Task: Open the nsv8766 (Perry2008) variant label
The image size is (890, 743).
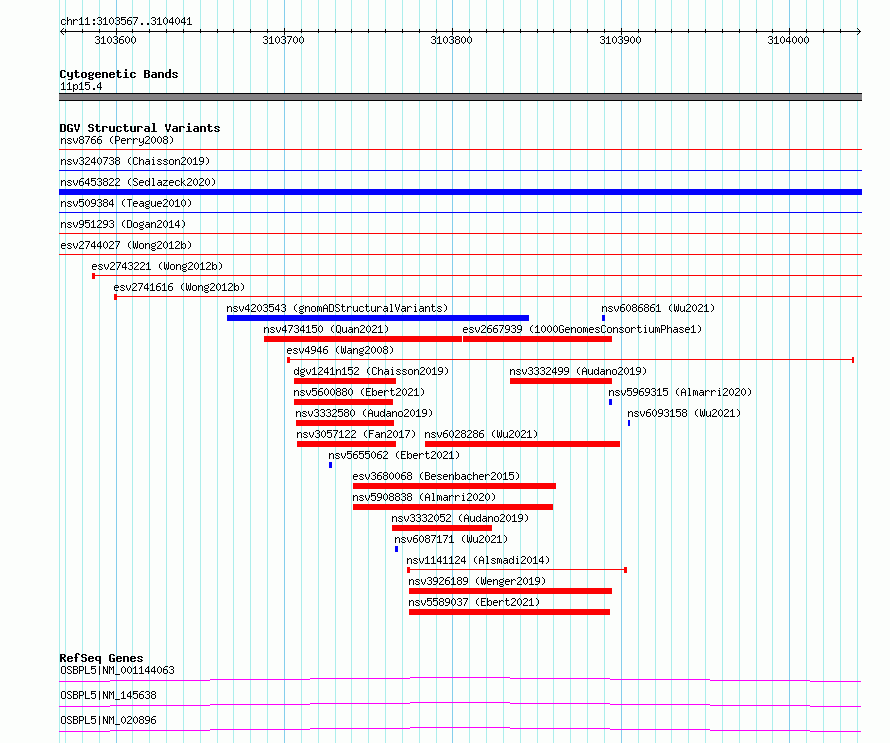Action: 117,140
